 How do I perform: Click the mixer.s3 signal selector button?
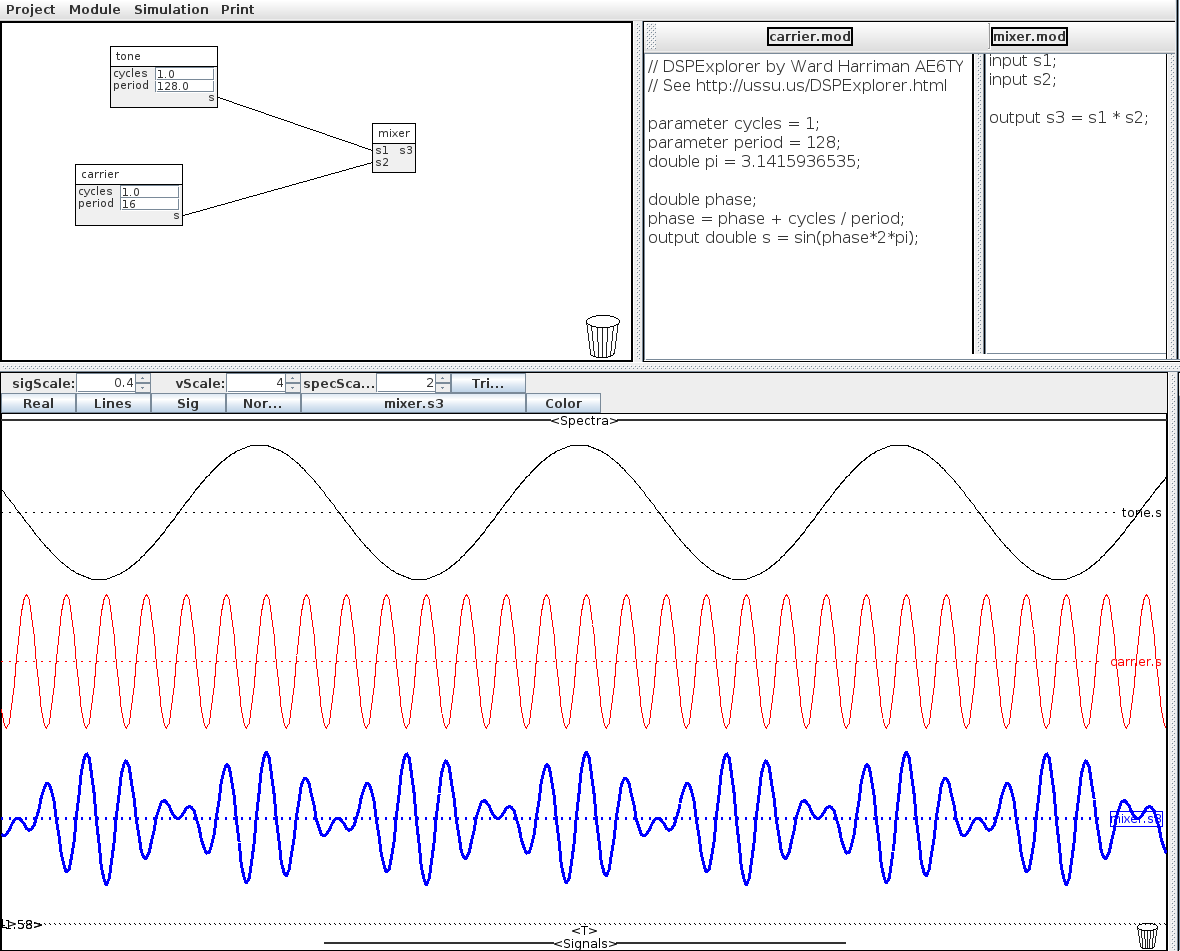tap(413, 403)
